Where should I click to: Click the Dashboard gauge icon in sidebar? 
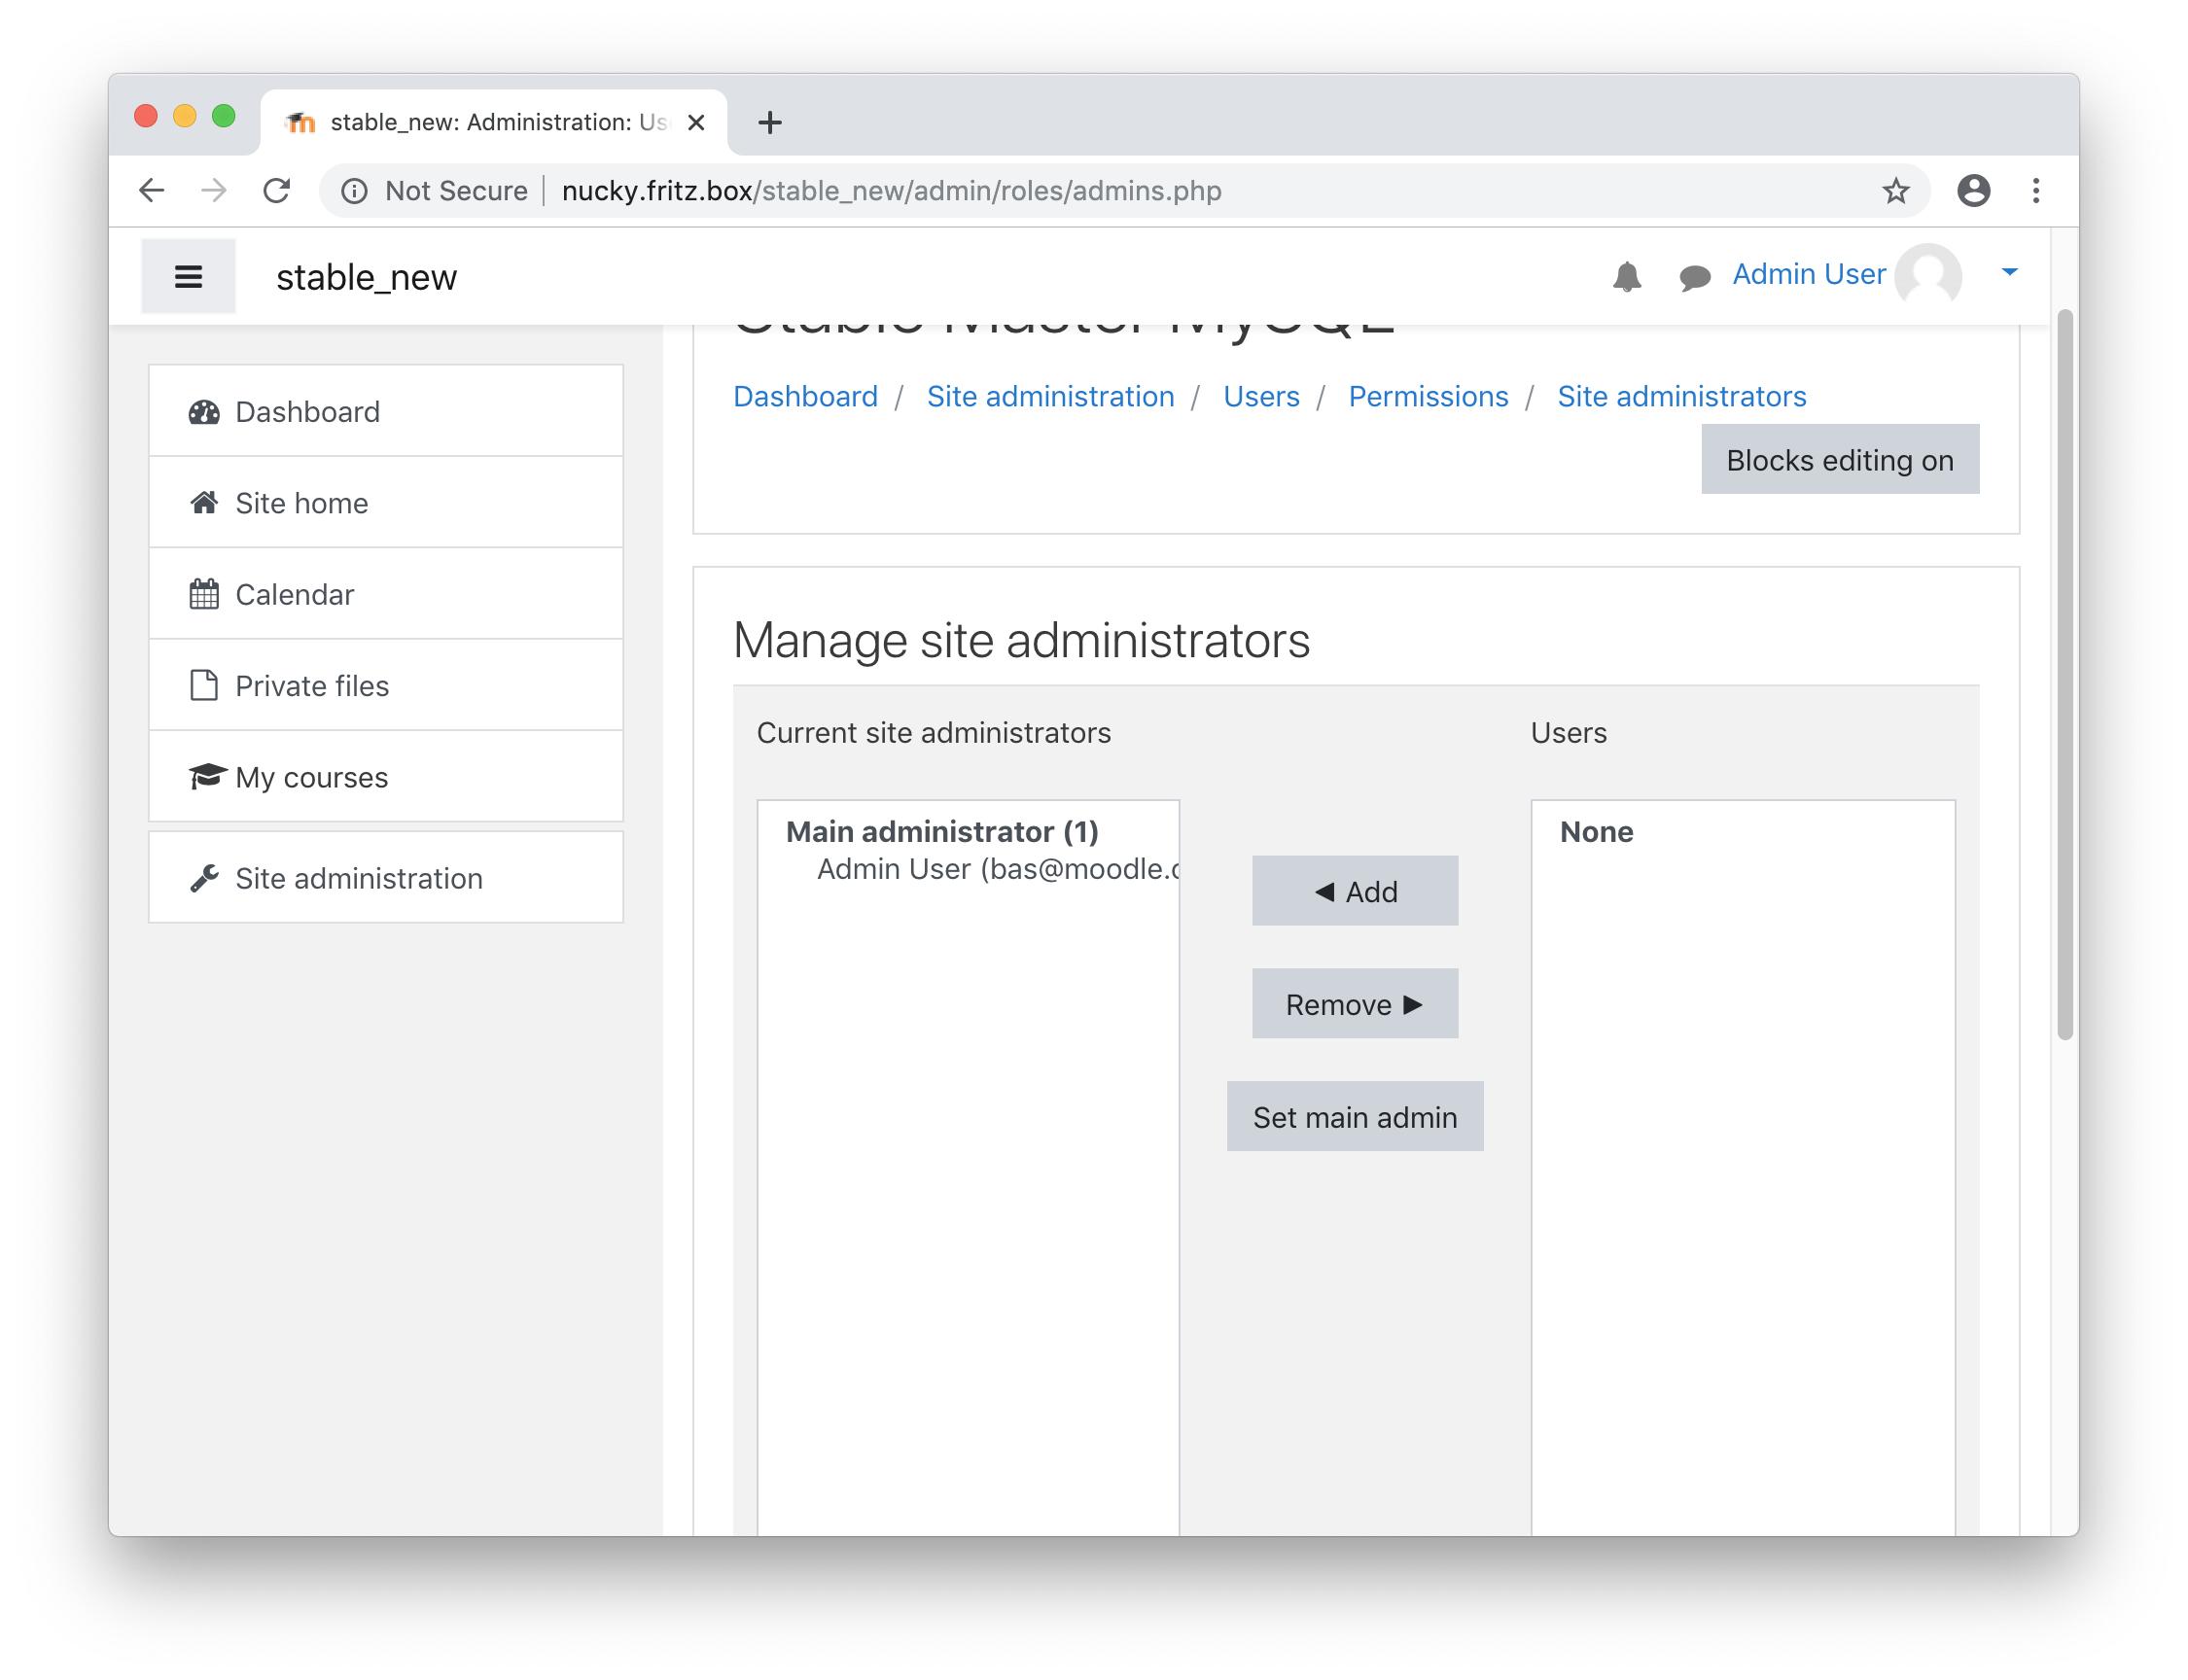click(204, 412)
